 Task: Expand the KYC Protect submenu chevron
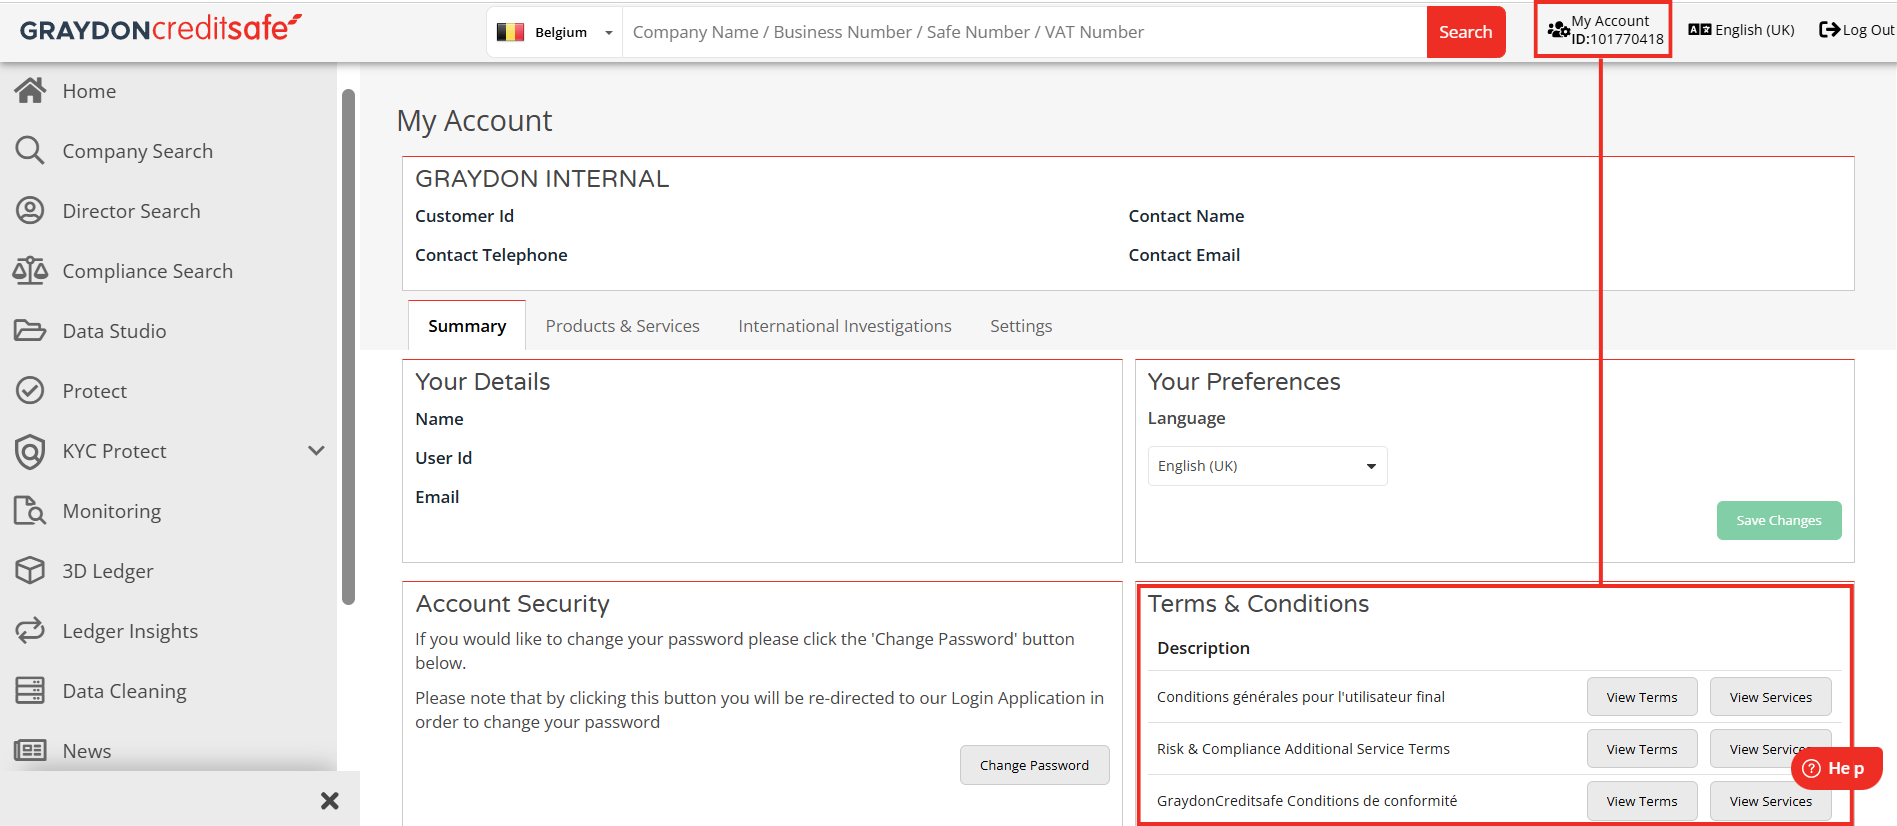316,451
